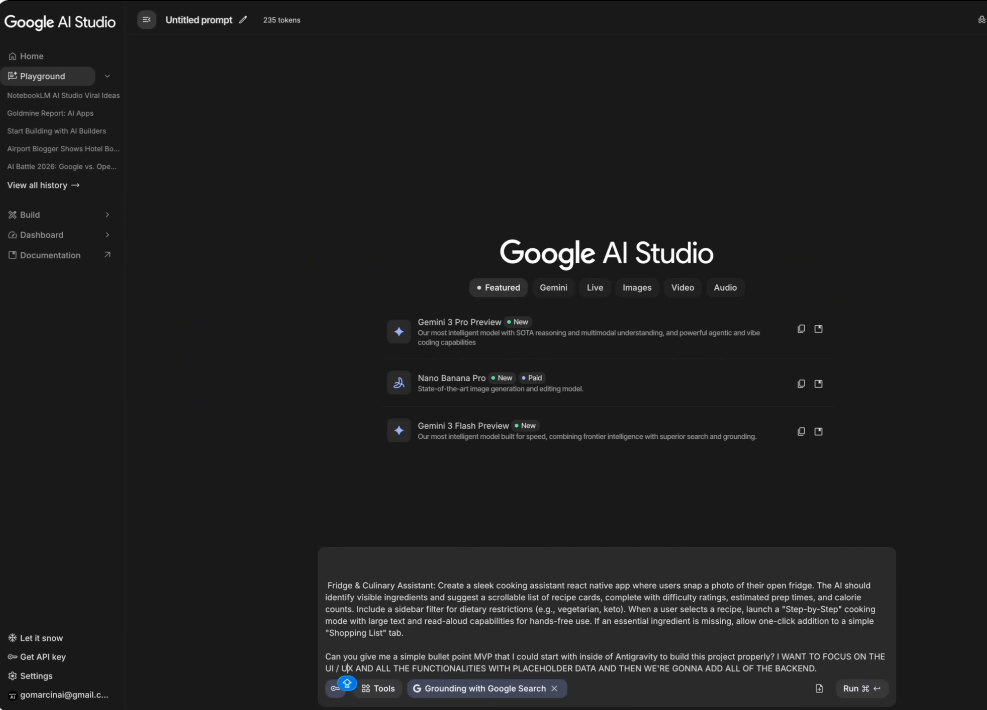Open Start Building with AI Builders history
Viewport: 987px width, 710px height.
[57, 131]
